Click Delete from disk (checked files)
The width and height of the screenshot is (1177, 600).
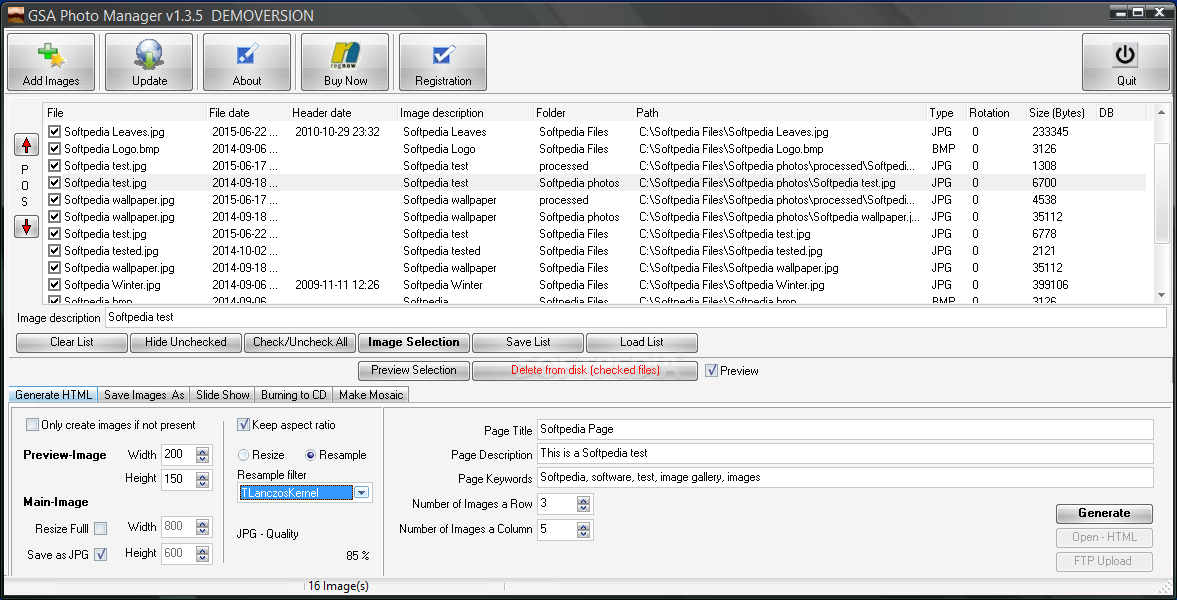tap(585, 370)
